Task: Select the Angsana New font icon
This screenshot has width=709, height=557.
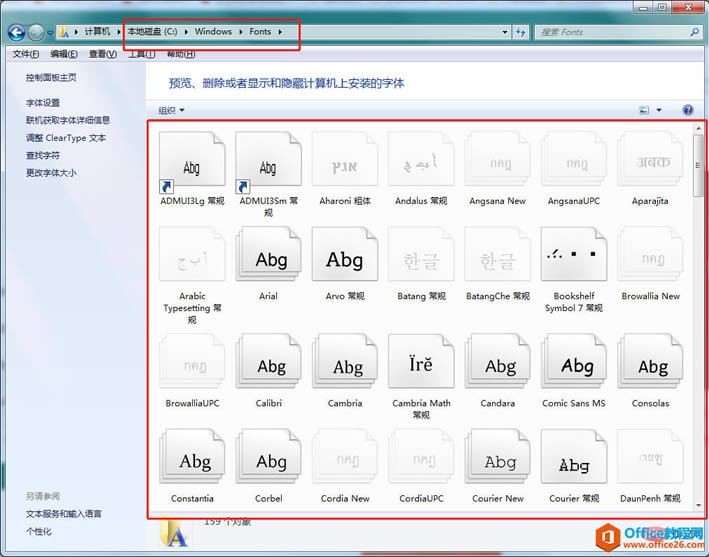Action: coord(498,159)
